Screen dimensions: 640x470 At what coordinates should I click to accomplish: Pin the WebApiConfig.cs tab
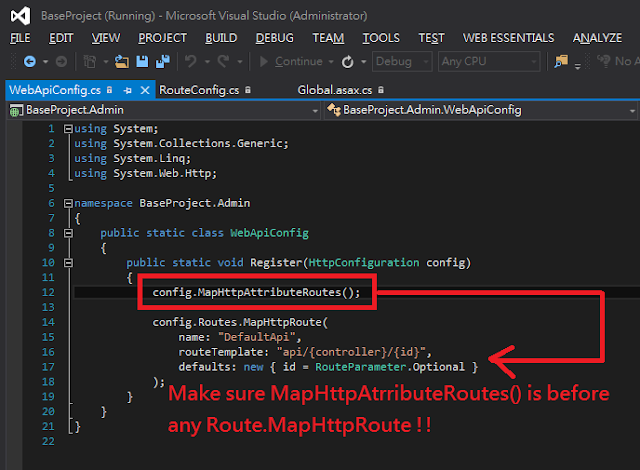pos(128,90)
